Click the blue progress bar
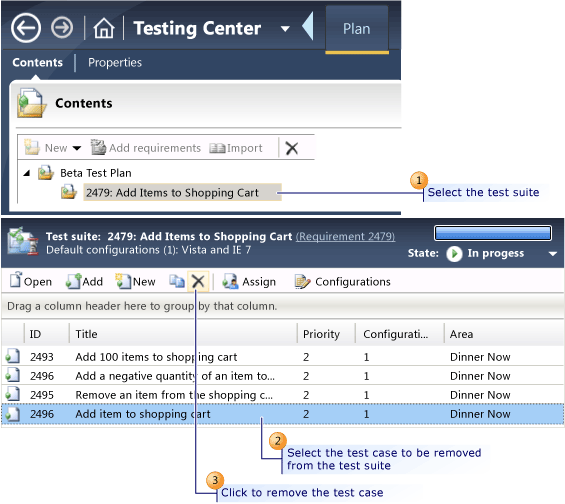The height and width of the screenshot is (504, 565). click(x=493, y=233)
